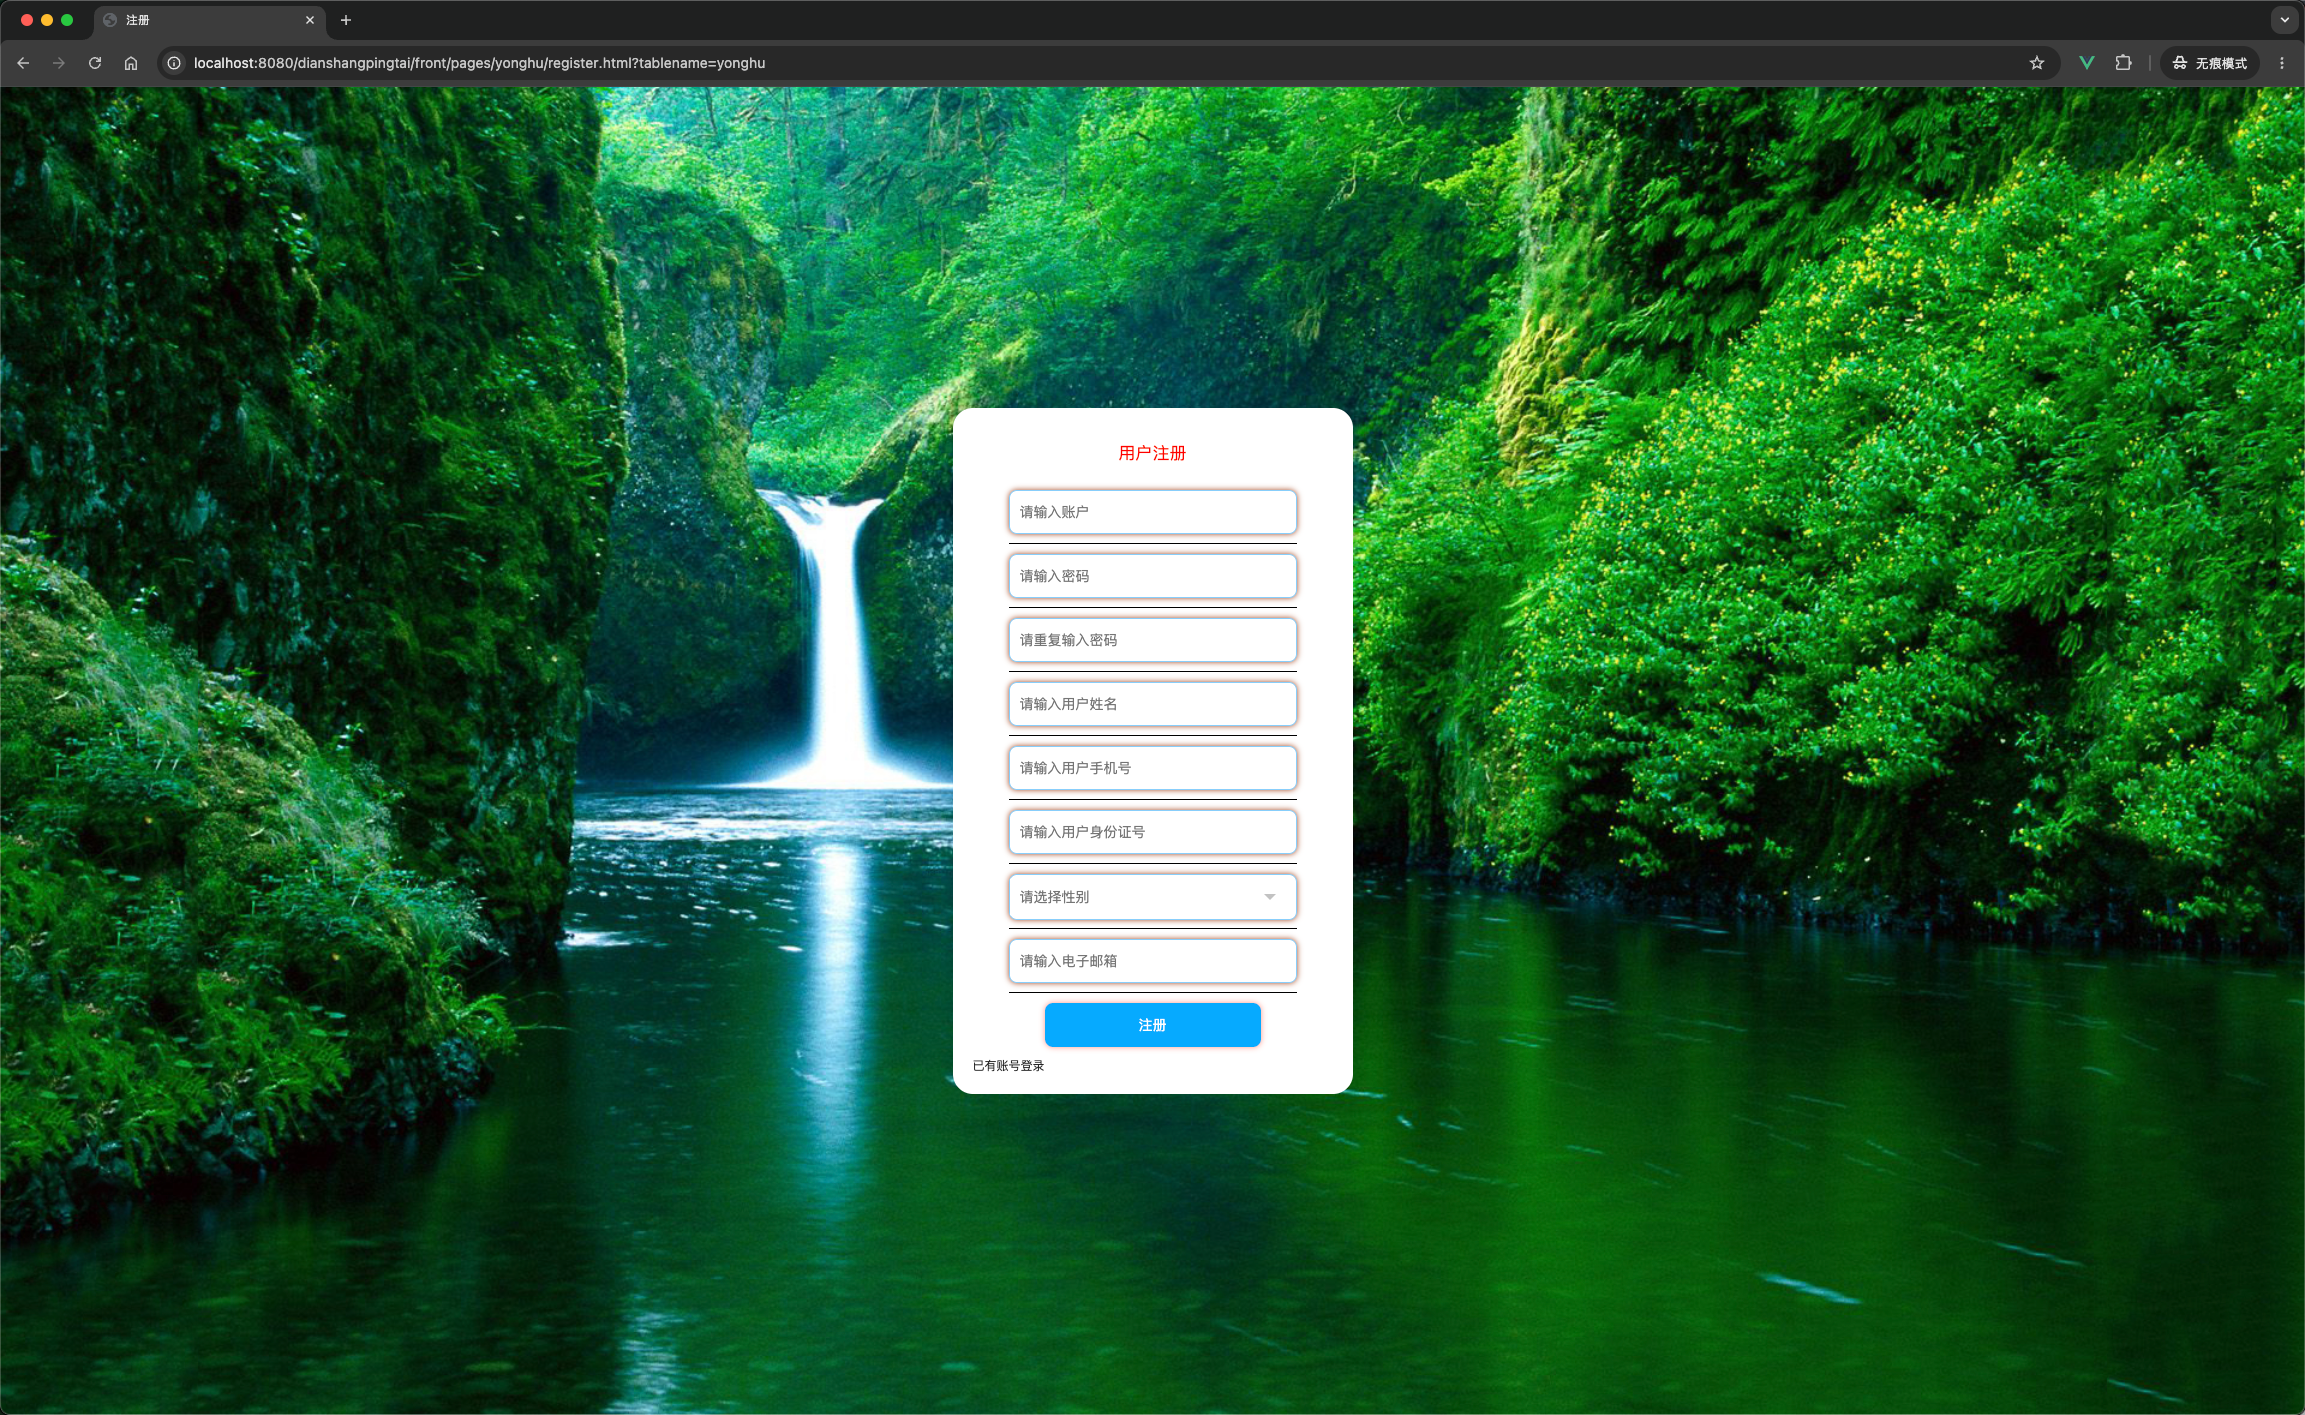Expand the tab search chevron
This screenshot has width=2305, height=1415.
pos(2285,20)
